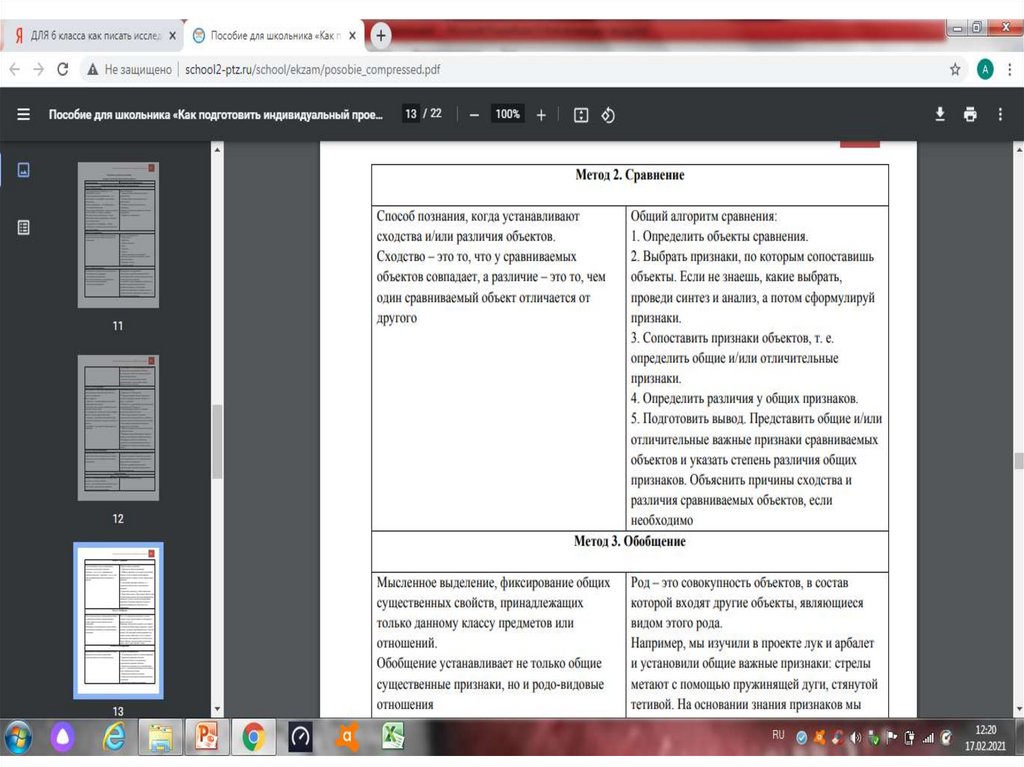Open PowerPoint from the Windows taskbar
This screenshot has width=1024, height=767.
(207, 738)
